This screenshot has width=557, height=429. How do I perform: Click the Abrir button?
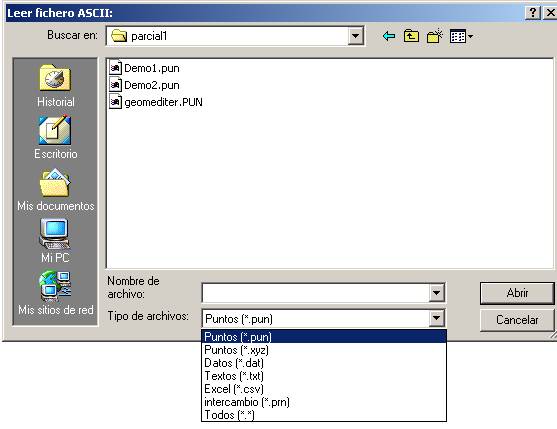(517, 293)
